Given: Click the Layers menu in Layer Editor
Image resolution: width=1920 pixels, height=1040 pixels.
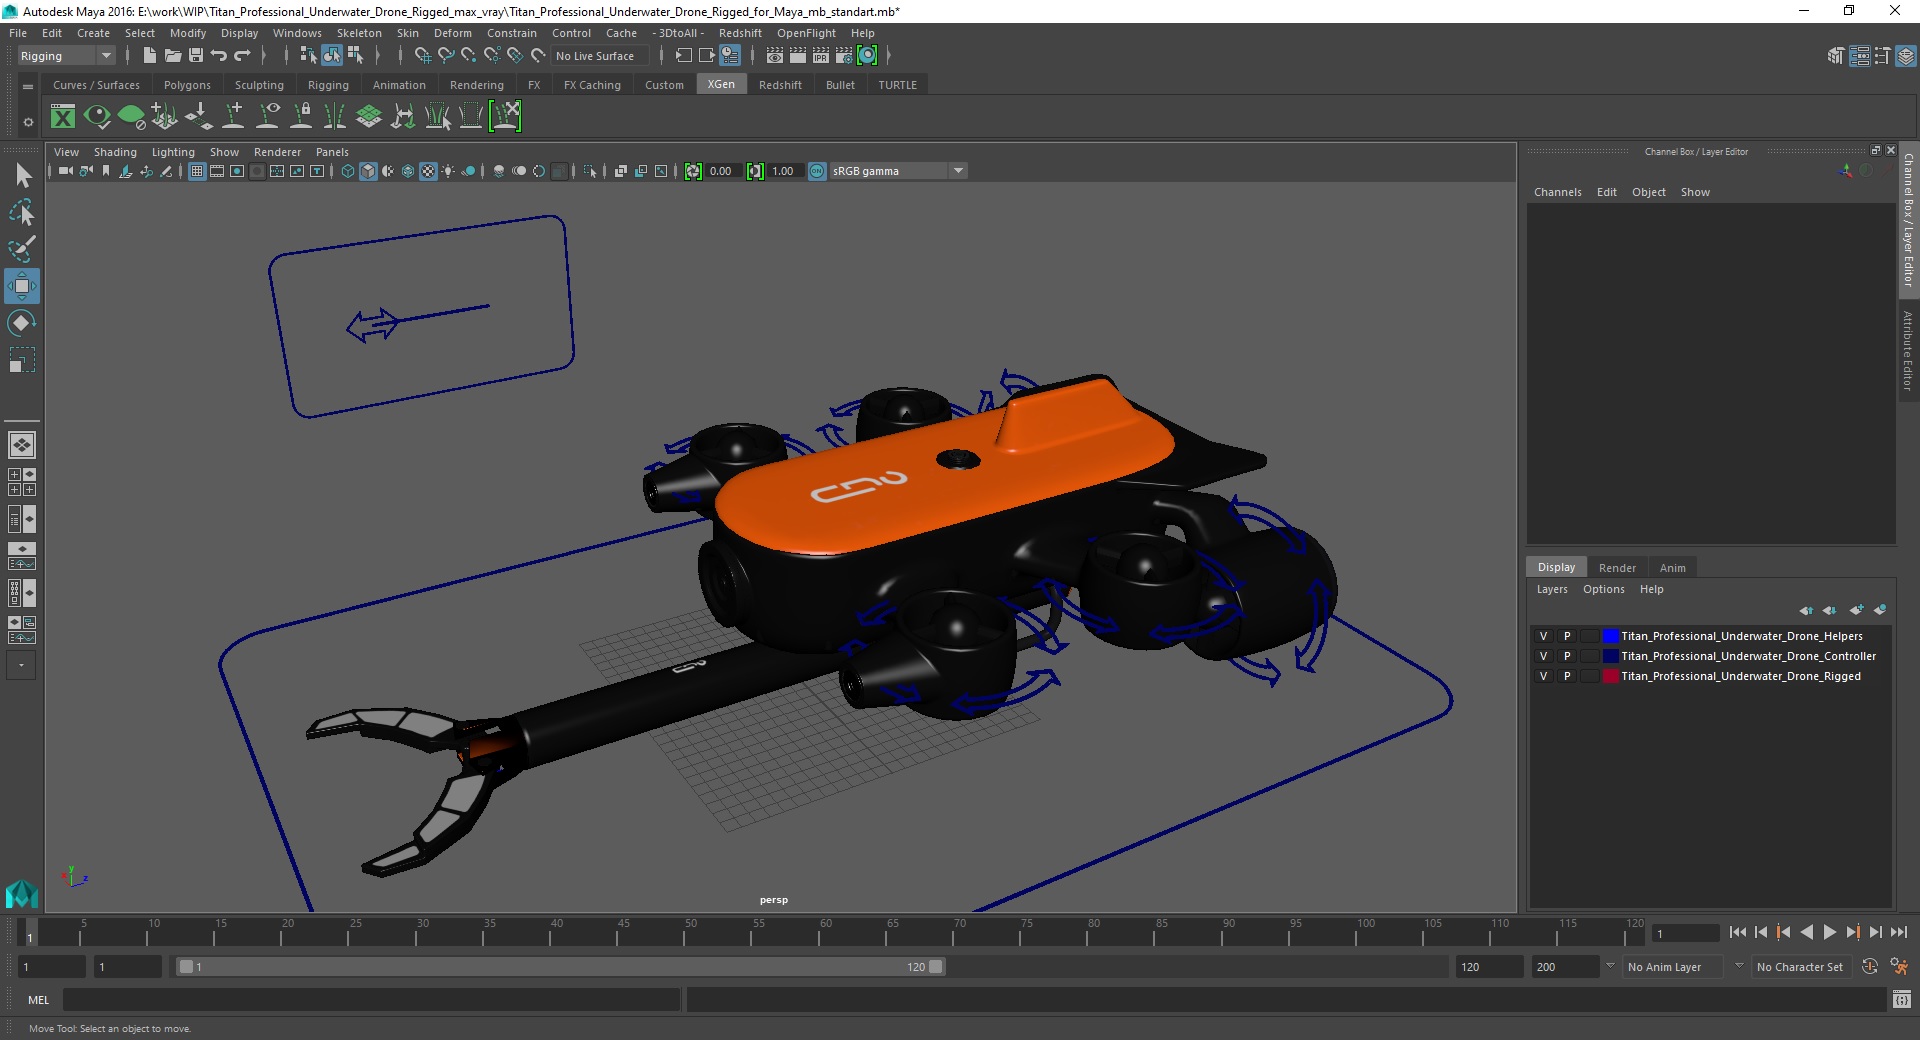Looking at the screenshot, I should pyautogui.click(x=1552, y=589).
